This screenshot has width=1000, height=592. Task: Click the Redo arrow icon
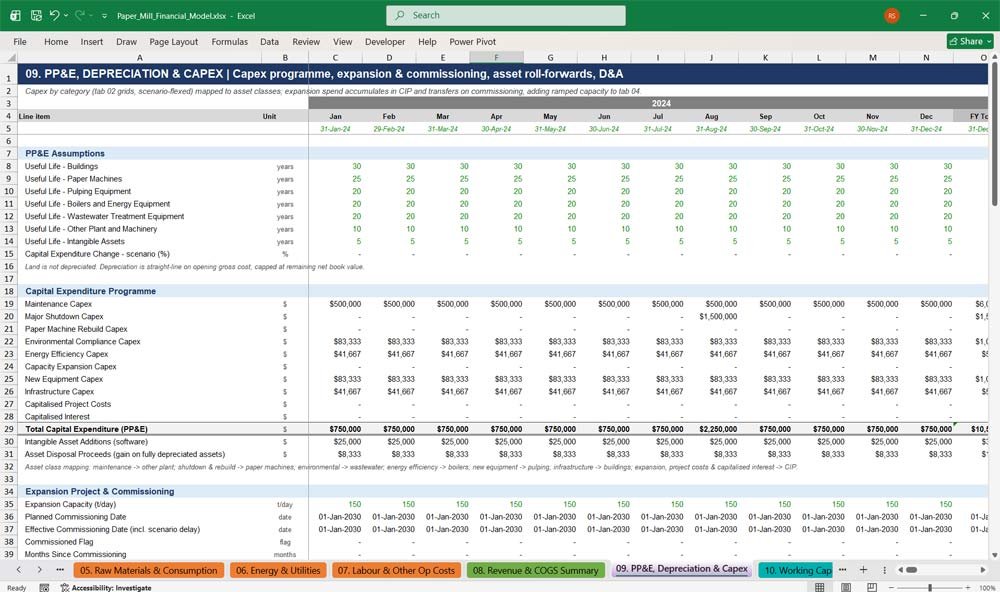click(x=80, y=15)
